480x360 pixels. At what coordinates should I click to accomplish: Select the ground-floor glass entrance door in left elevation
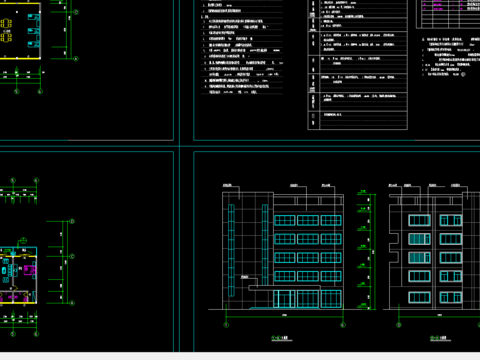[x=284, y=299]
